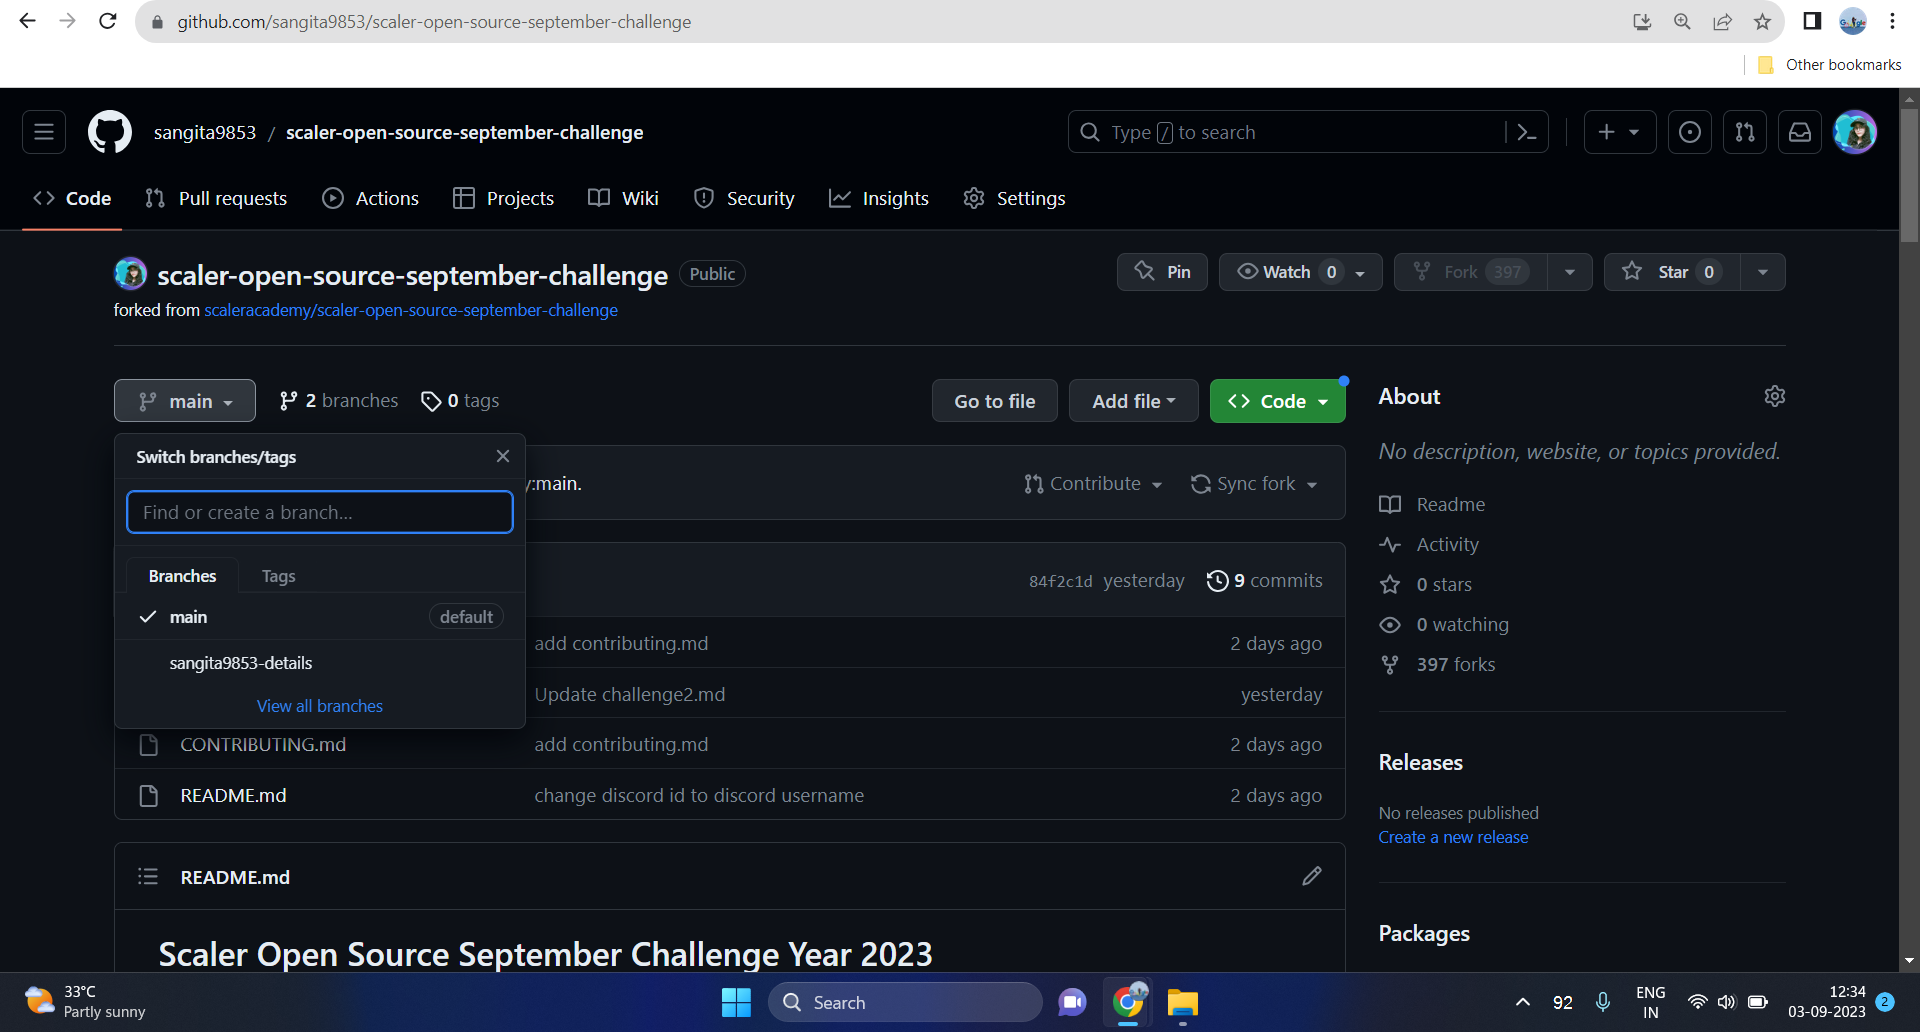Click the green Code button
The image size is (1920, 1032).
pos(1277,400)
